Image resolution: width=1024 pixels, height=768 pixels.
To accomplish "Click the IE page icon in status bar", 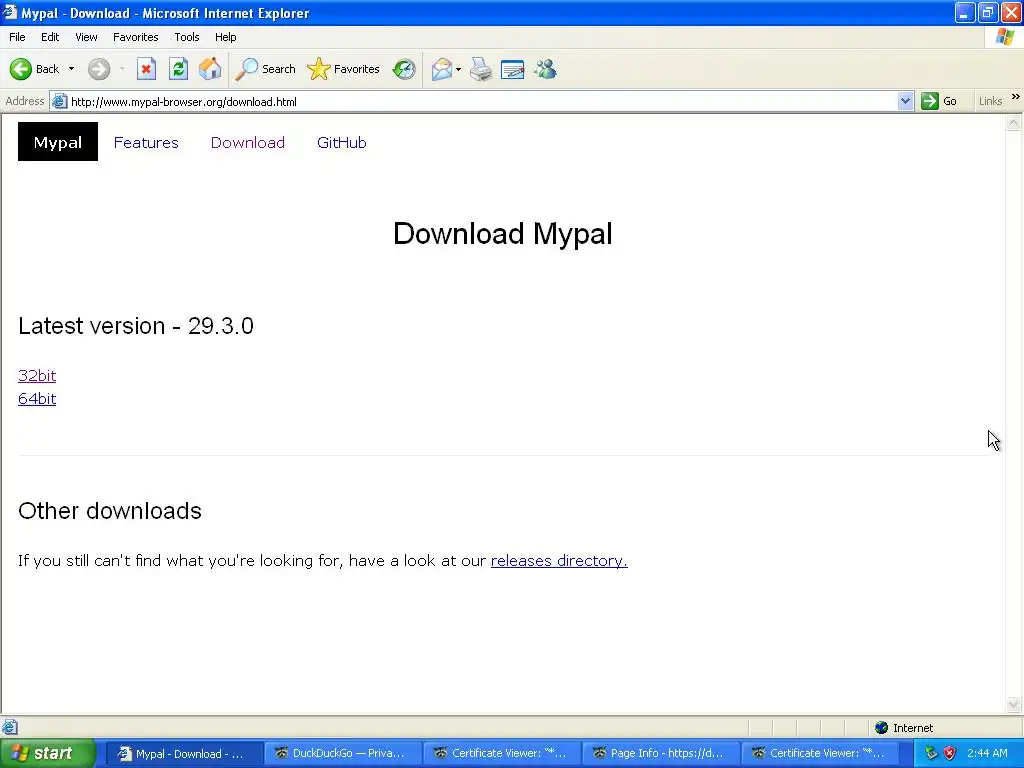I will 9,727.
